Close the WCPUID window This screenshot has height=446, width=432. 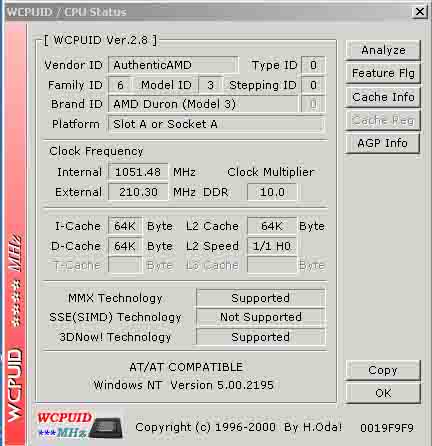point(420,12)
